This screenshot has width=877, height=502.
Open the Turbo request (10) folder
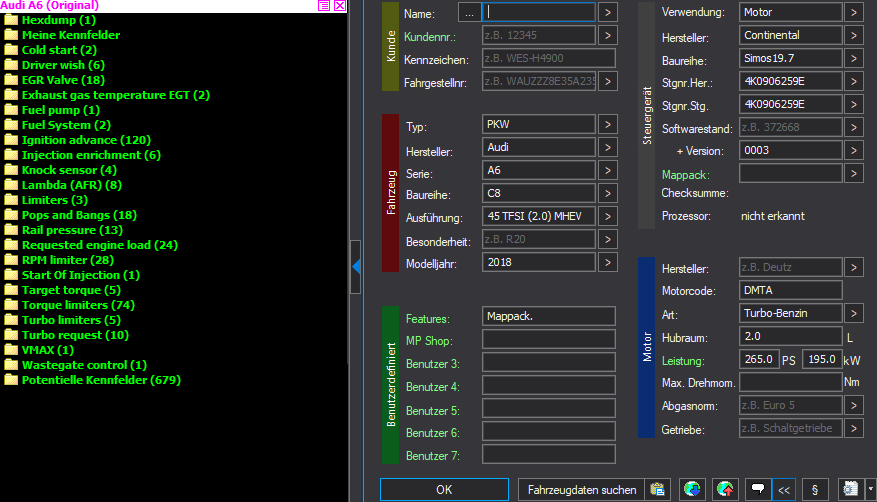66,335
